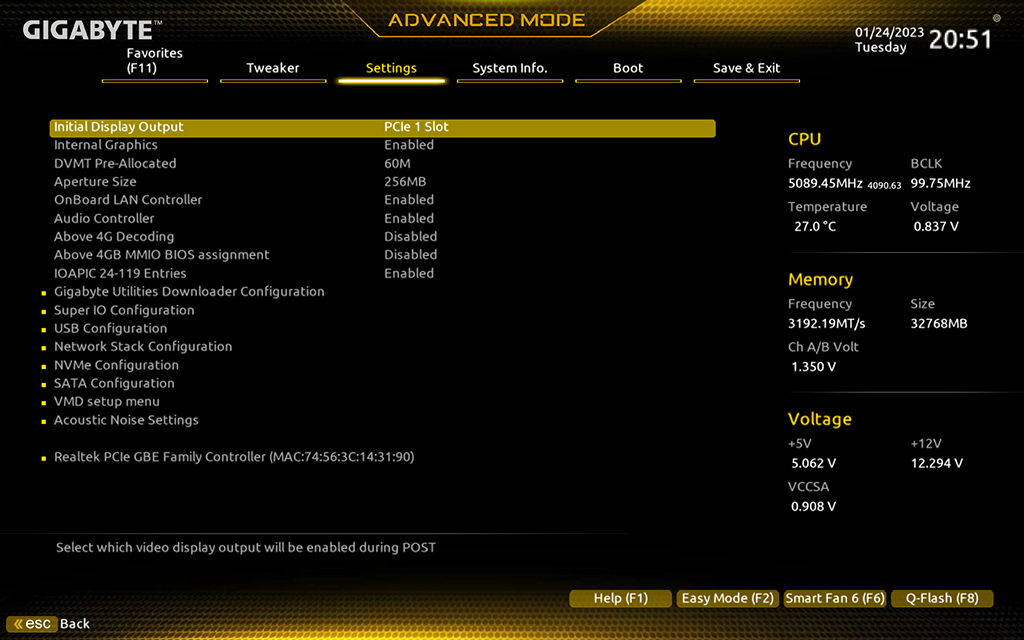Open Acoustic Noise Settings submenu
The width and height of the screenshot is (1024, 640).
click(126, 420)
